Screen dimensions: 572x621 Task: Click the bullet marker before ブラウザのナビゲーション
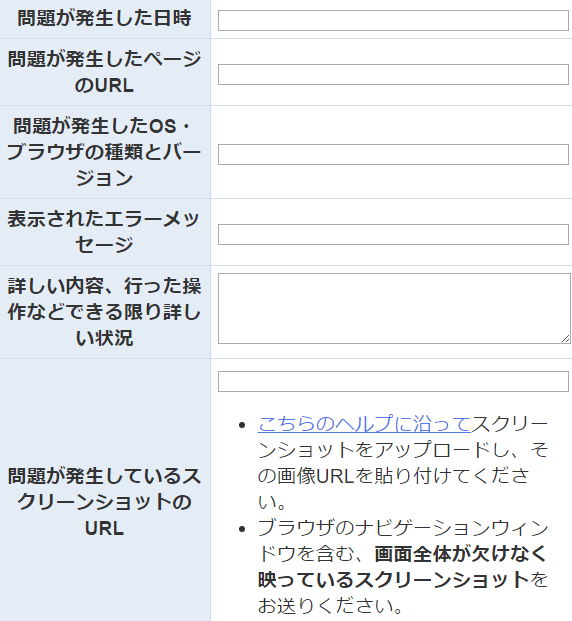[x=242, y=530]
